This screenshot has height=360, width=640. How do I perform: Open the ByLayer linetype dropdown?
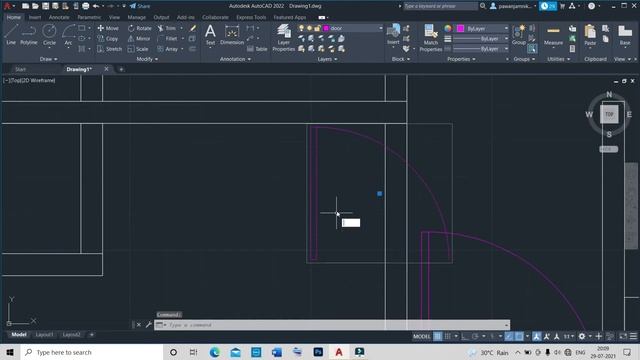pos(506,49)
